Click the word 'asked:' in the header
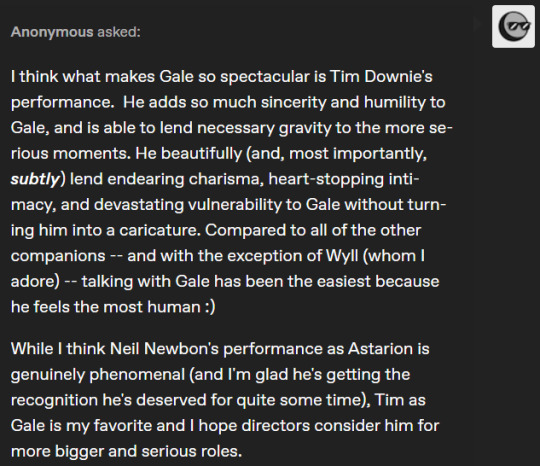 pyautogui.click(x=119, y=32)
